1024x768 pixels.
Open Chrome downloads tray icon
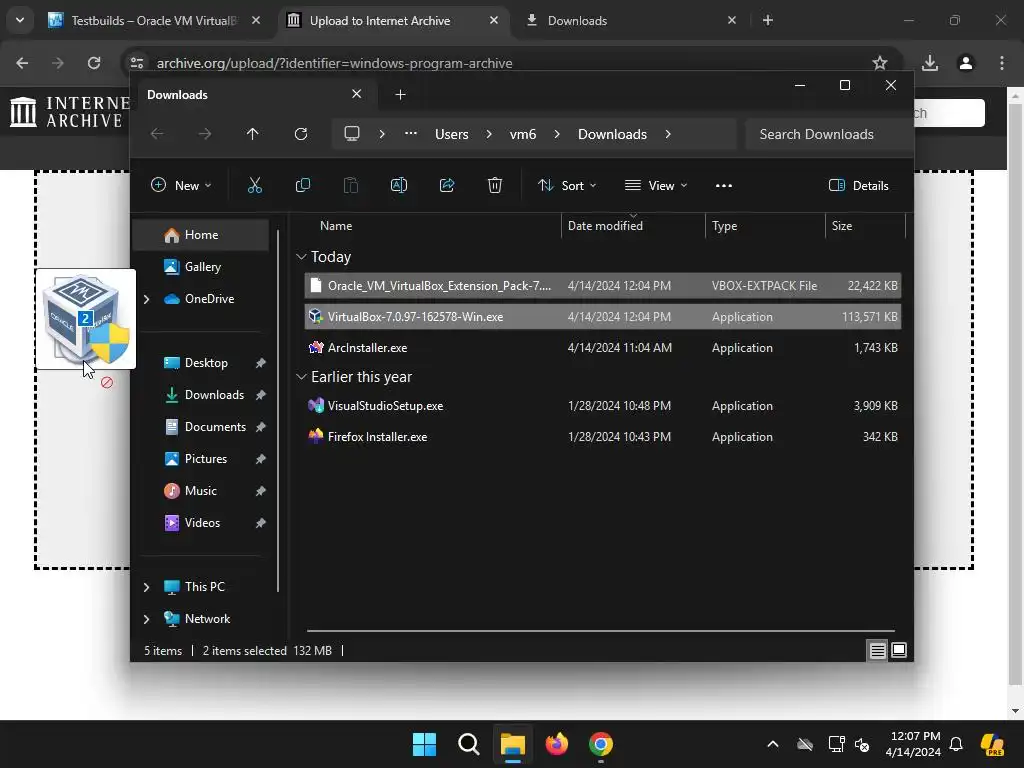point(930,63)
